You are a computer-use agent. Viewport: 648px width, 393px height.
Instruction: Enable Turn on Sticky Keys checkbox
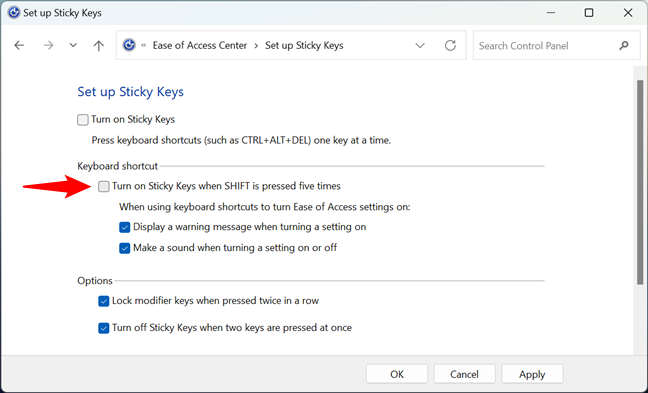[83, 120]
